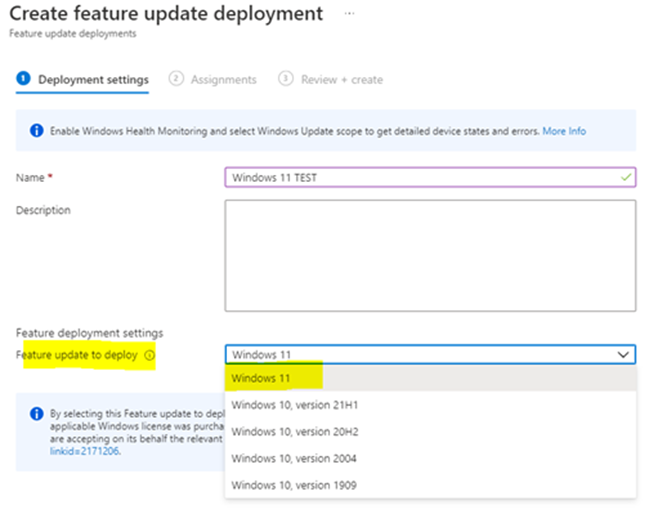Click the step 1 circle icon
The image size is (658, 514).
click(24, 78)
